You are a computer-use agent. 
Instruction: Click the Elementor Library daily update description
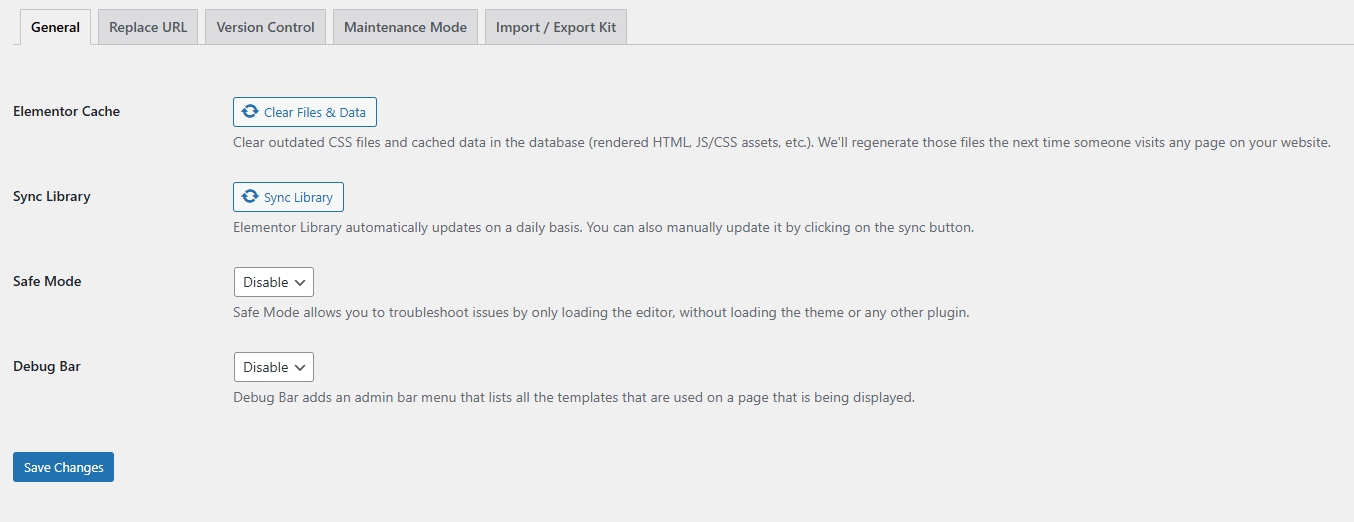[603, 227]
